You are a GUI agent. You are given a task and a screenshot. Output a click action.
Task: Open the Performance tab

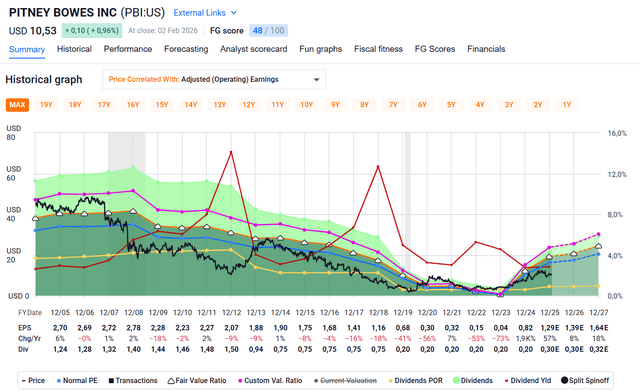pos(128,49)
